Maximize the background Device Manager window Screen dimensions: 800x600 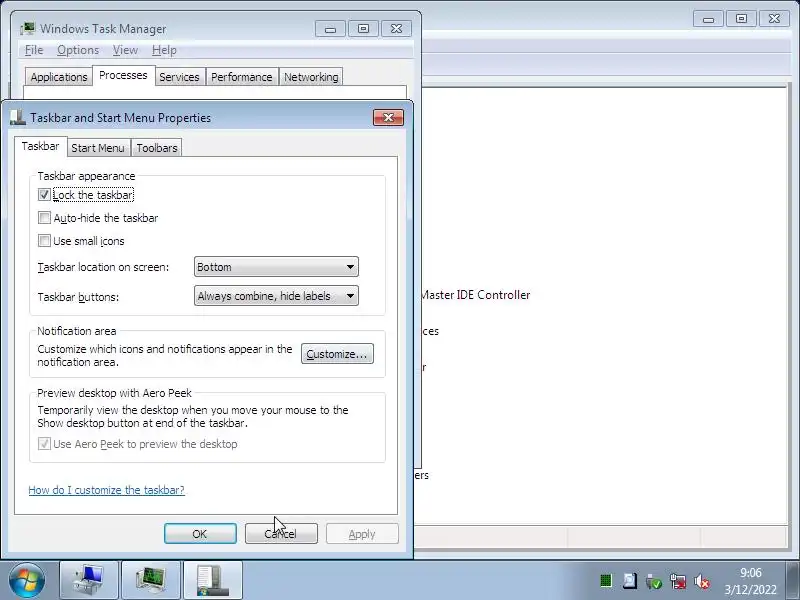click(741, 19)
